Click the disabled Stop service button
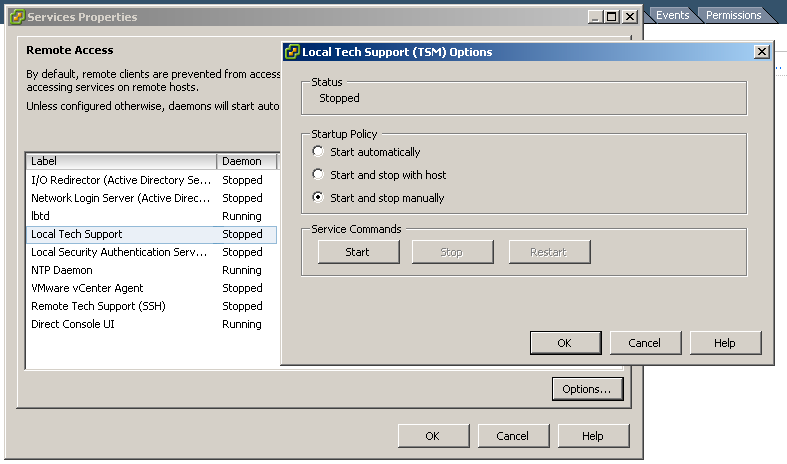Image resolution: width=787 pixels, height=464 pixels. (x=452, y=252)
